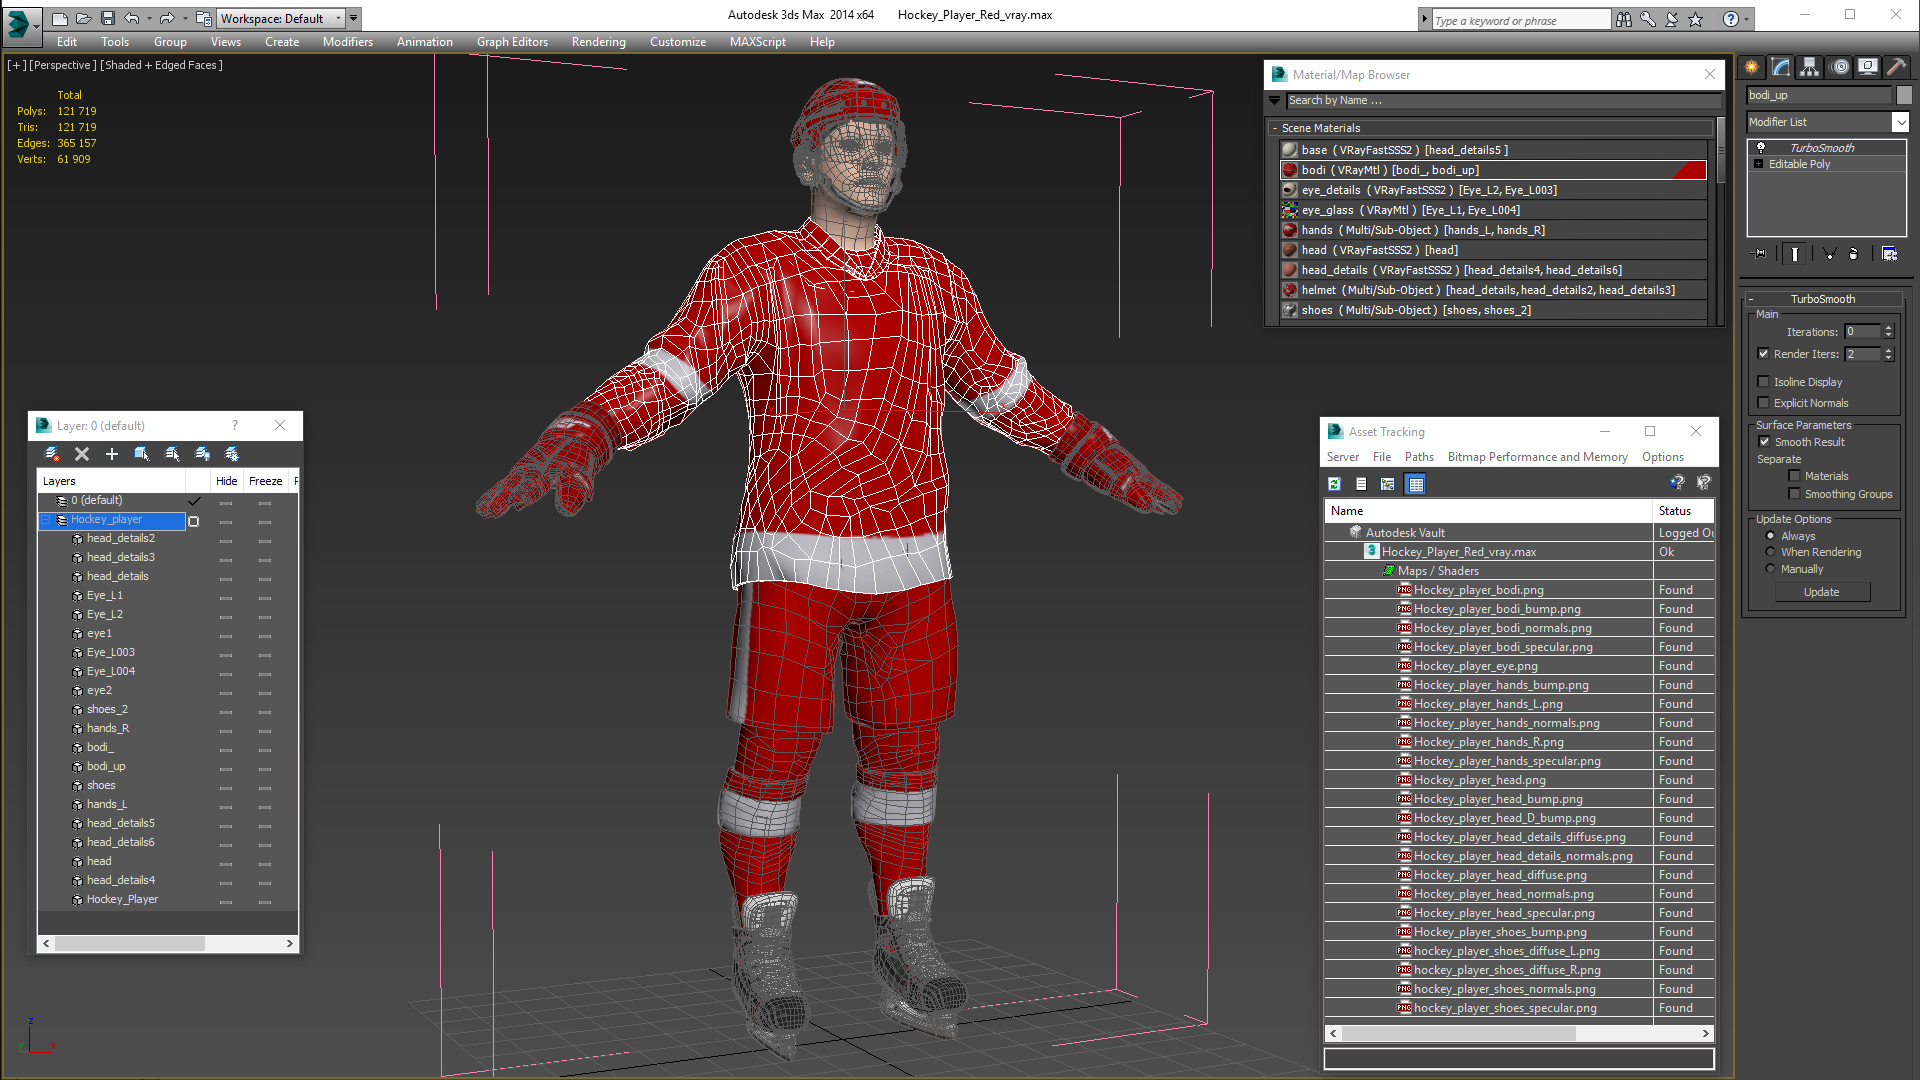Click the satellite dish Communication Center icon
Screen dimensions: 1920x1080
coord(1672,19)
